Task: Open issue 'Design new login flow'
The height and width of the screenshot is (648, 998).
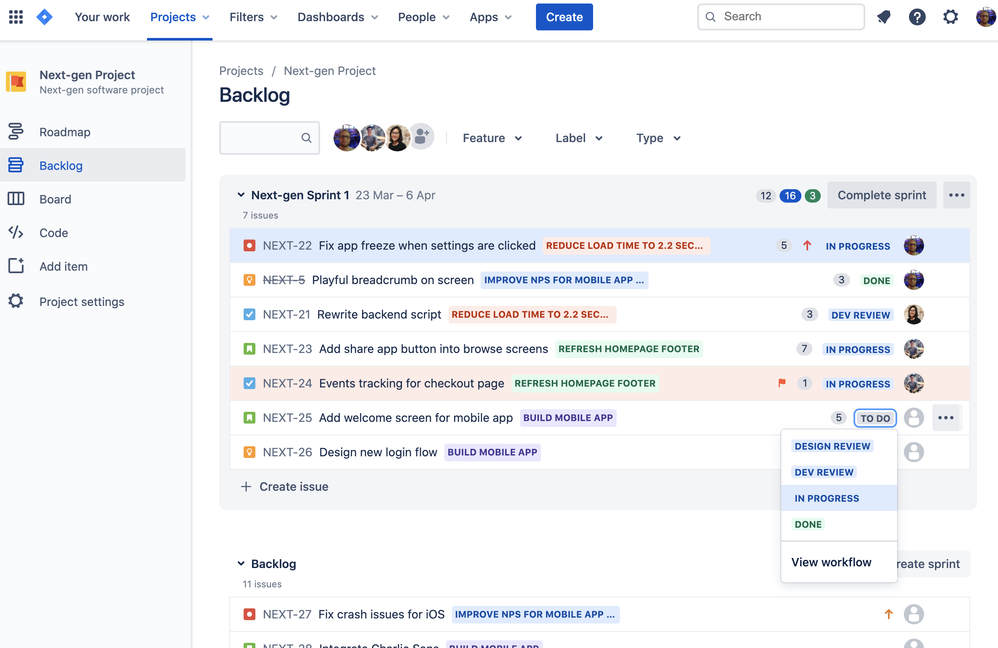Action: pos(378,452)
